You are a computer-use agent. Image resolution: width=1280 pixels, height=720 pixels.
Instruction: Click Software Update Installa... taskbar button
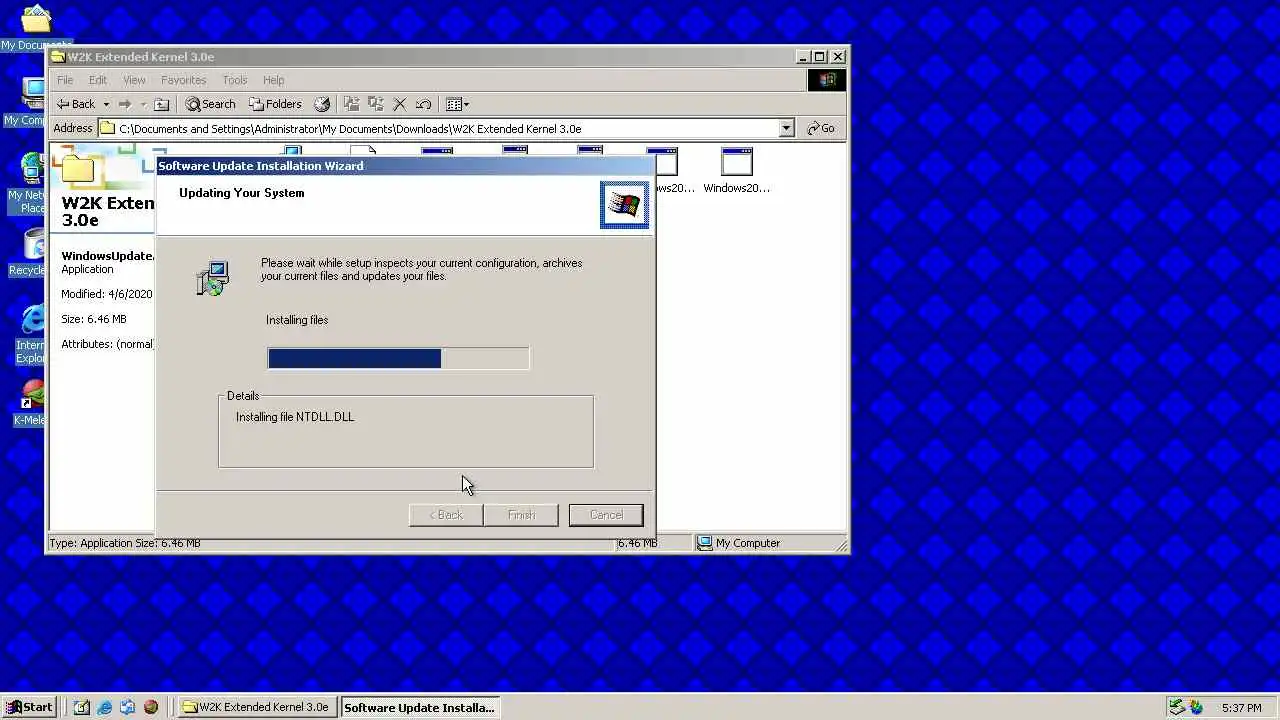click(x=419, y=707)
